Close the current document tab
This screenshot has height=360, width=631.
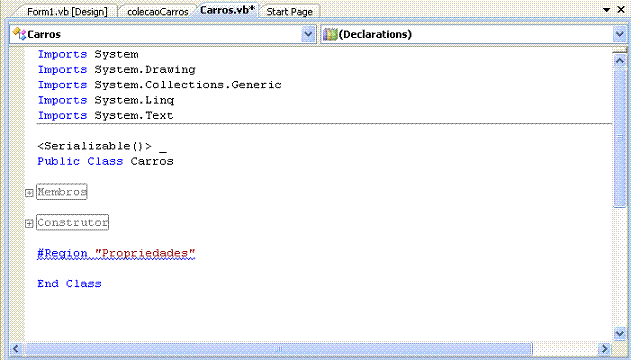point(621,10)
